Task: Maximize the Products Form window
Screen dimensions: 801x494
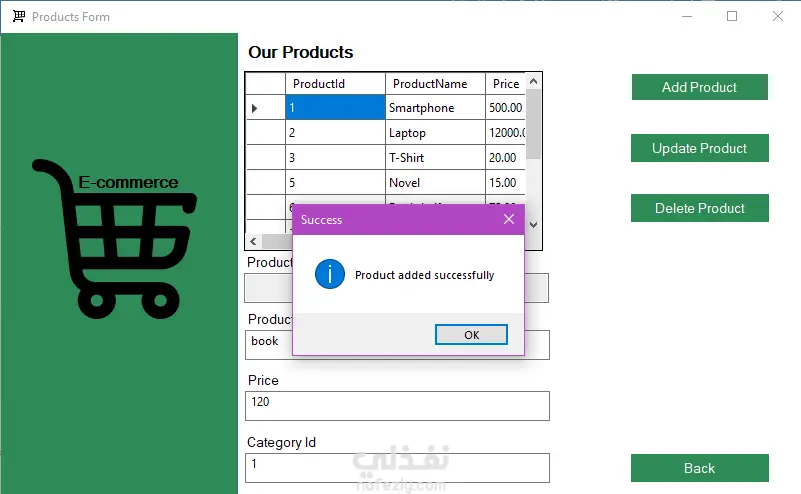Action: coord(732,16)
